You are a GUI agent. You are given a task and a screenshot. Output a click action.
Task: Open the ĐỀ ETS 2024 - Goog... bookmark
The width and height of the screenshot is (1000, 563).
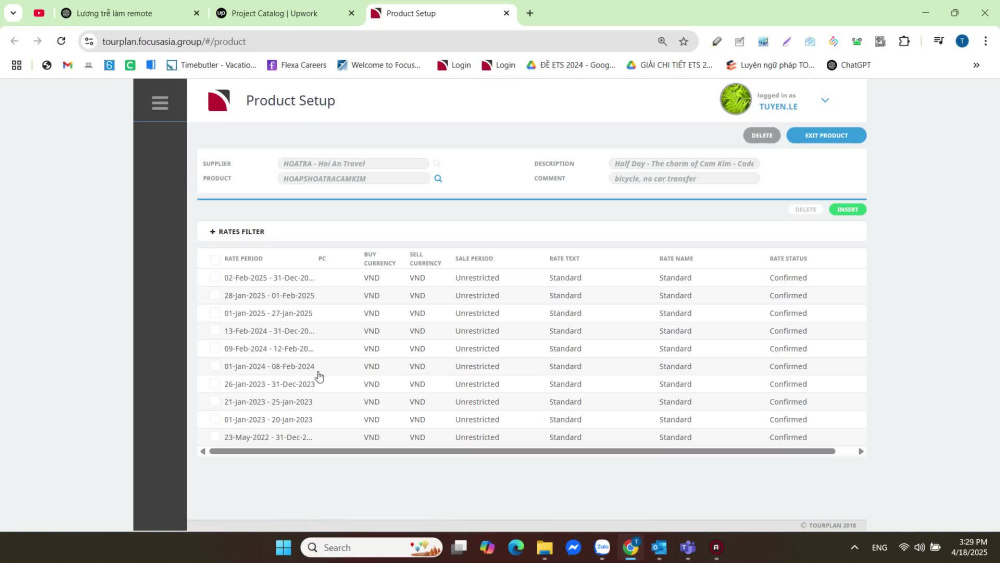(x=571, y=65)
